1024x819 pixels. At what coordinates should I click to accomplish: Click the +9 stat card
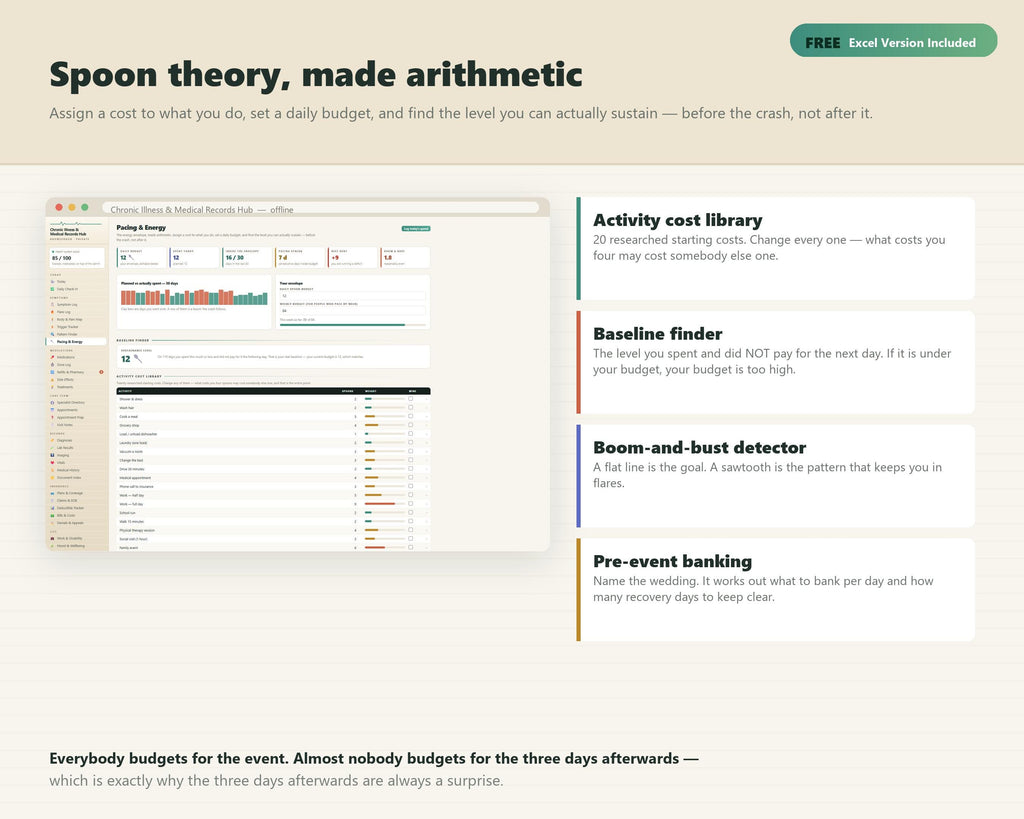353,257
